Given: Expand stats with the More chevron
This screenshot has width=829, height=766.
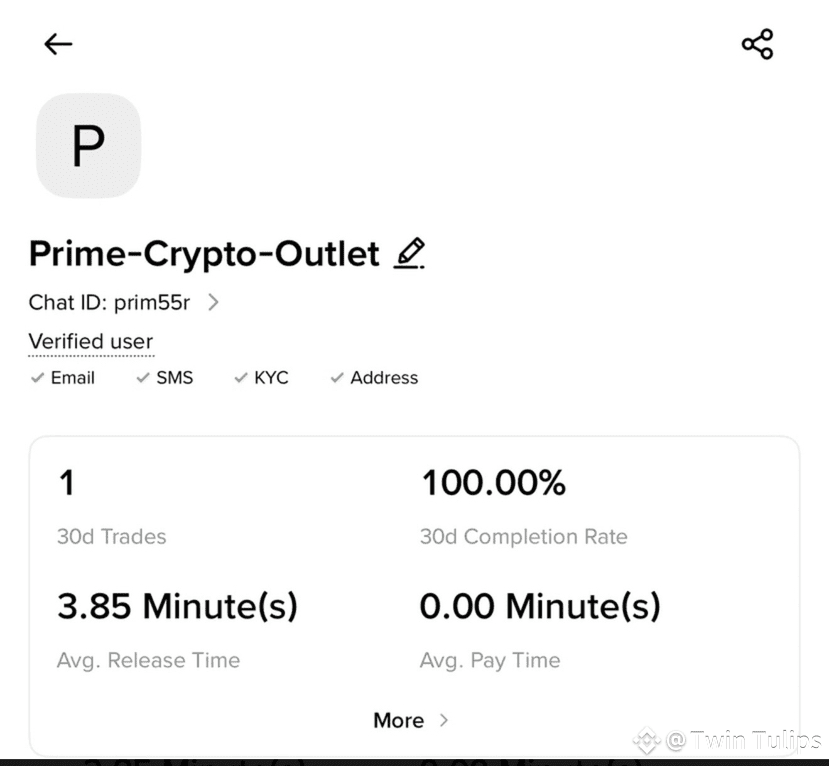Looking at the screenshot, I should click(444, 720).
